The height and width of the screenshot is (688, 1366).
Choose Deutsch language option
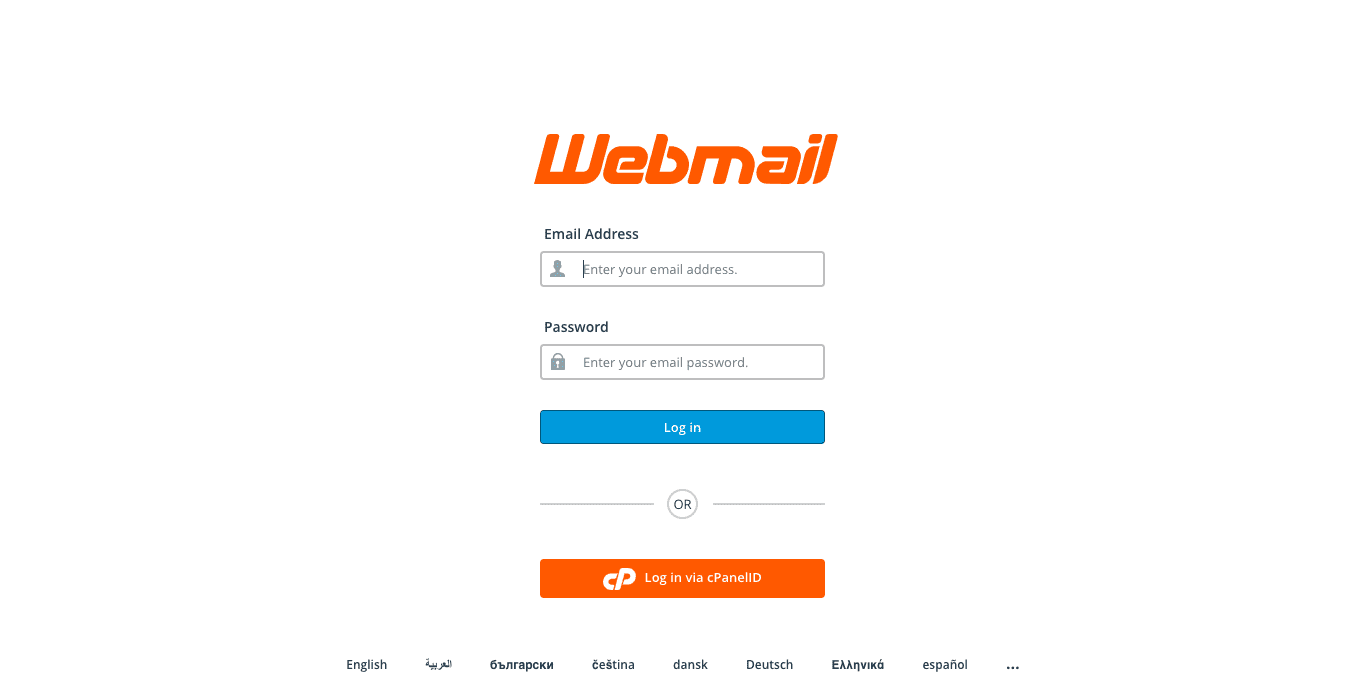[x=769, y=665]
